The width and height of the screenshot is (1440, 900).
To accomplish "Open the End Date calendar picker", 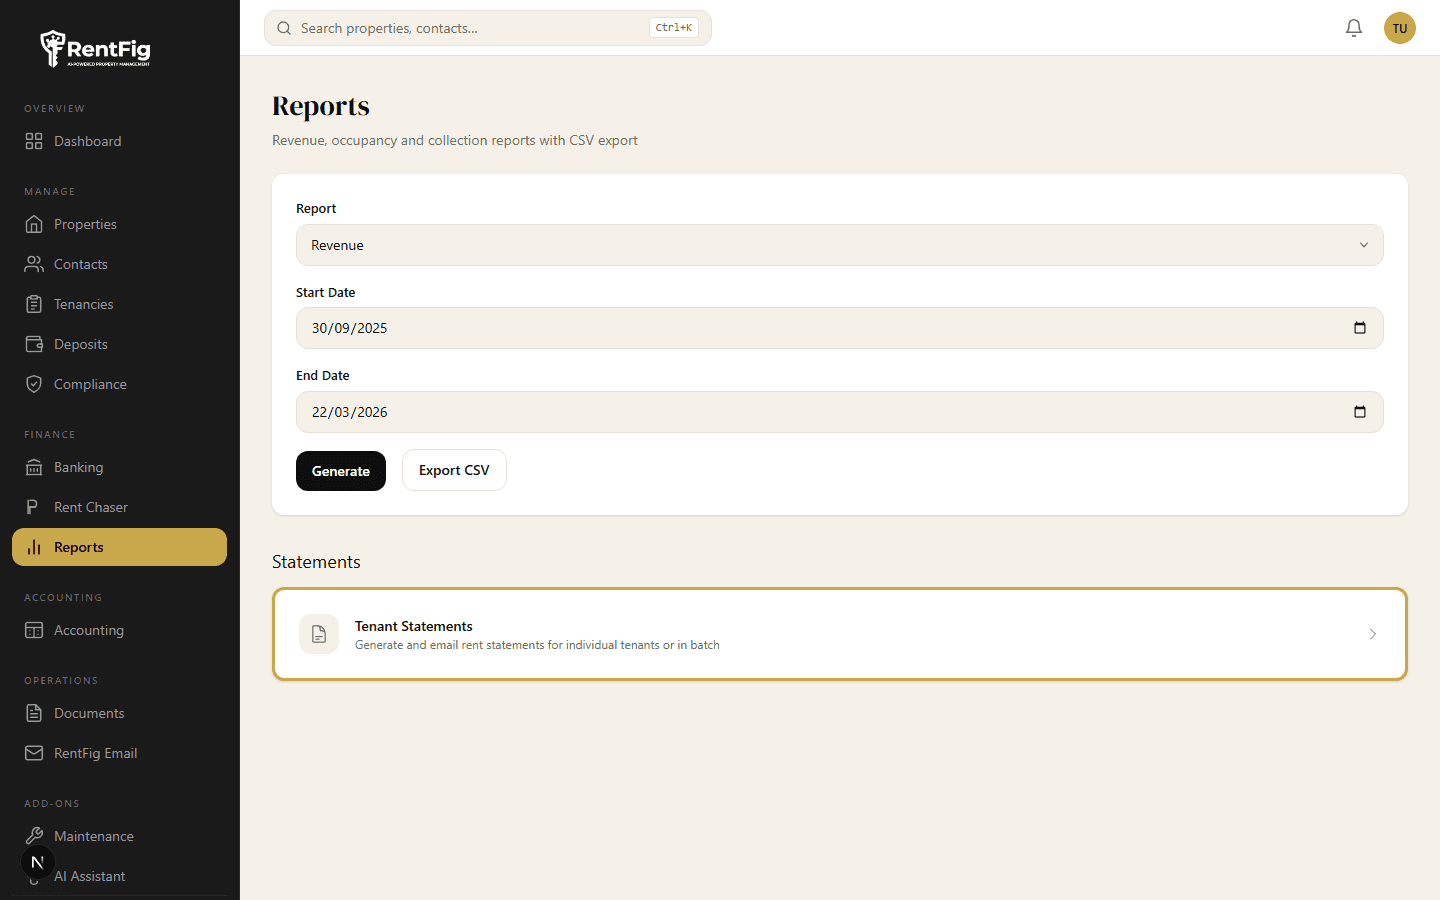I will (1360, 411).
